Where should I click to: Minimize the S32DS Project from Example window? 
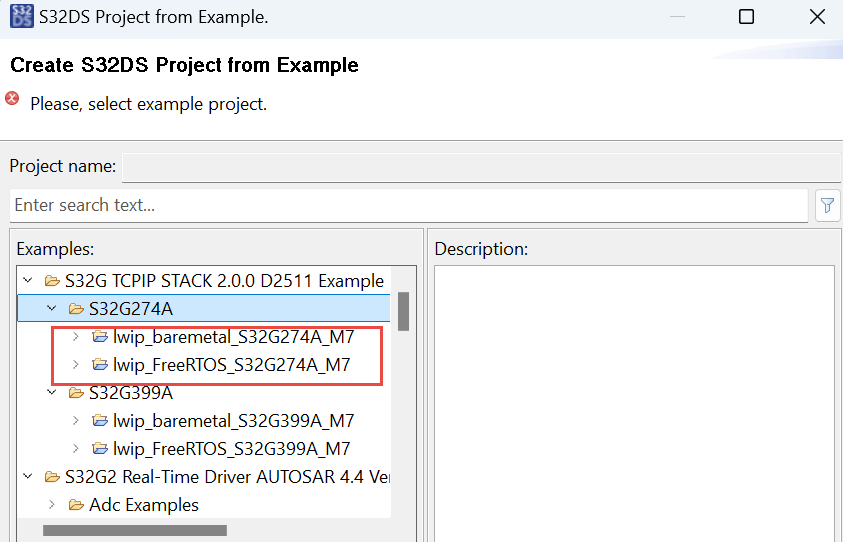[677, 17]
